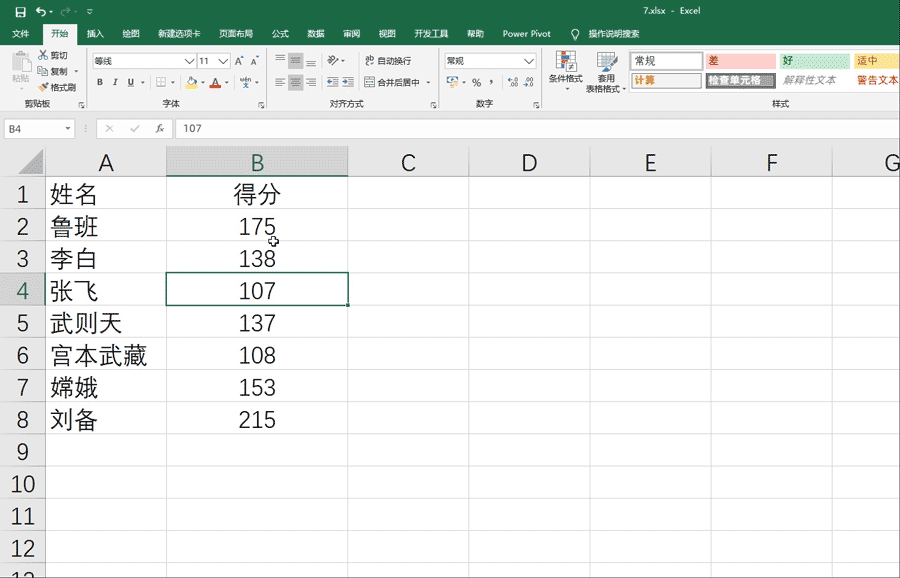Click the Select All corner triangle
The height and width of the screenshot is (578, 900).
tap(30, 162)
